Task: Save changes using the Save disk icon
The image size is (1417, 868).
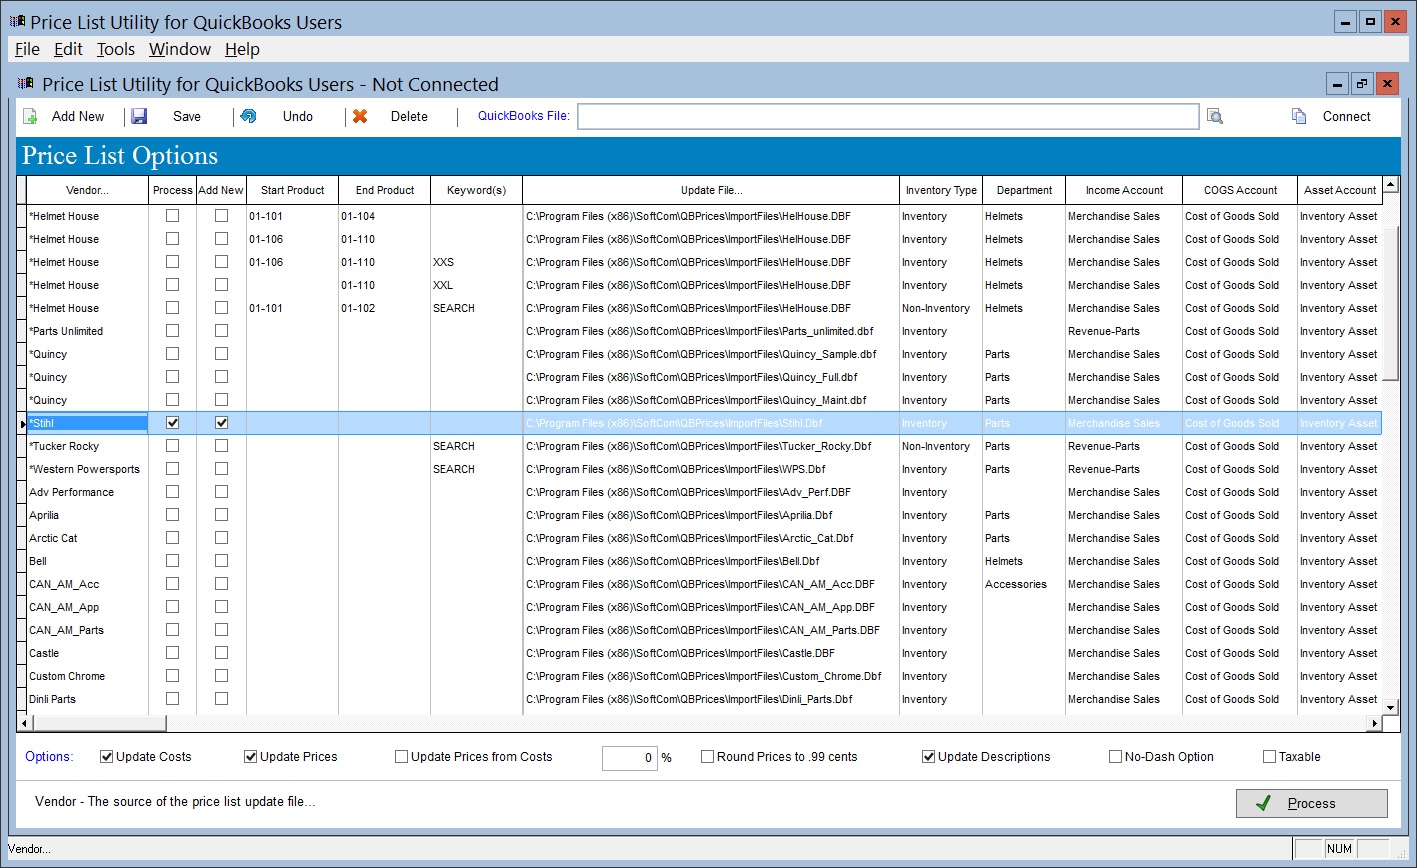Action: tap(139, 116)
